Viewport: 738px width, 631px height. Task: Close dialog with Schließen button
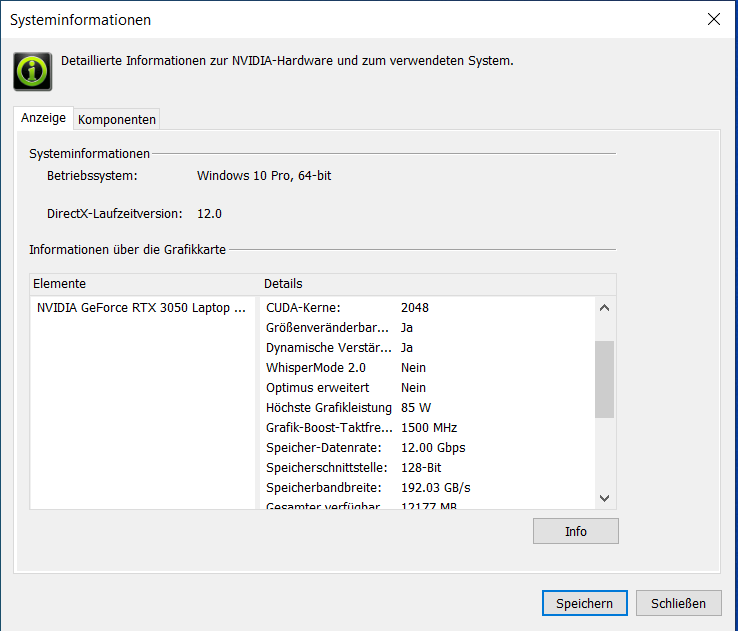tap(678, 603)
